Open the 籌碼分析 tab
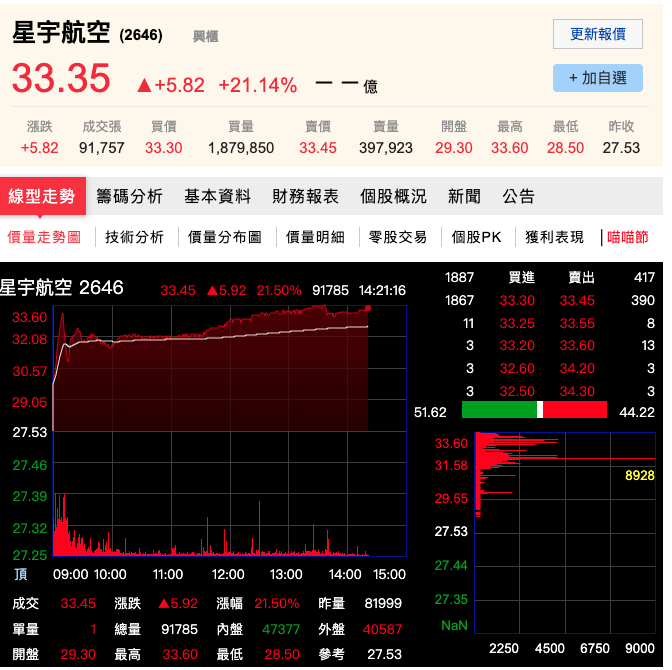The height and width of the screenshot is (670, 672). tap(129, 197)
